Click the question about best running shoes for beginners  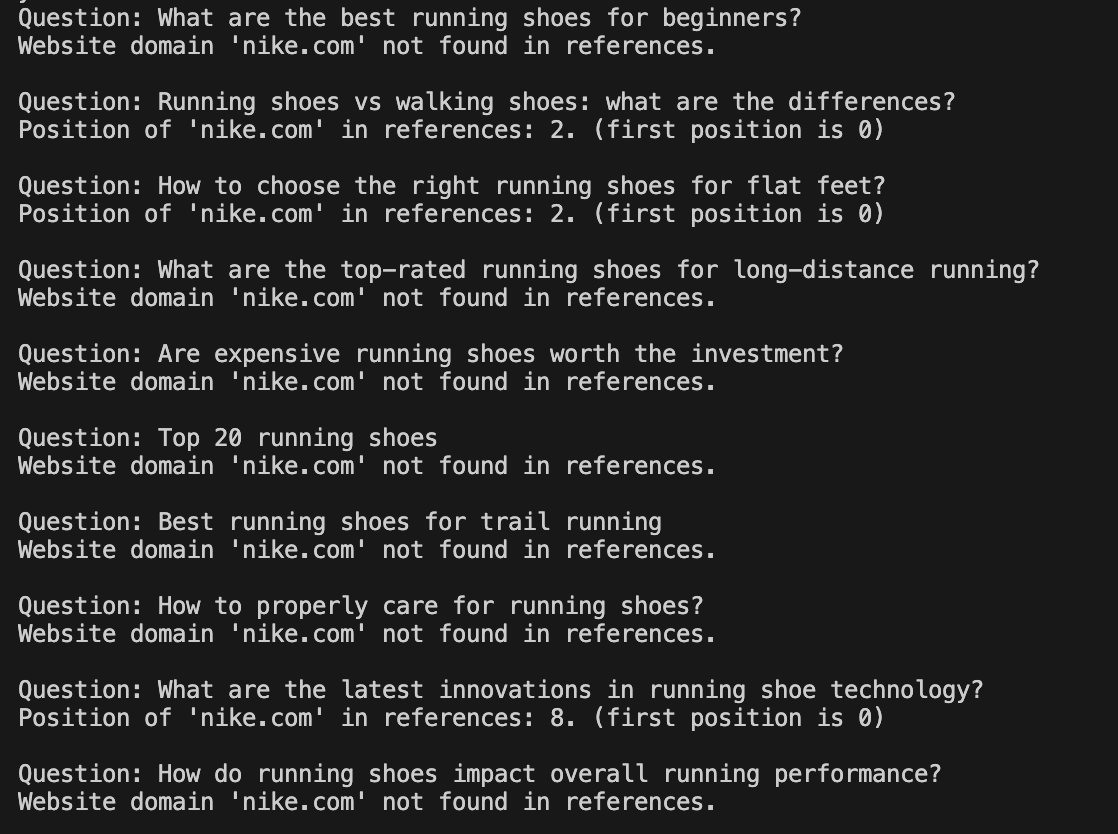point(409,18)
